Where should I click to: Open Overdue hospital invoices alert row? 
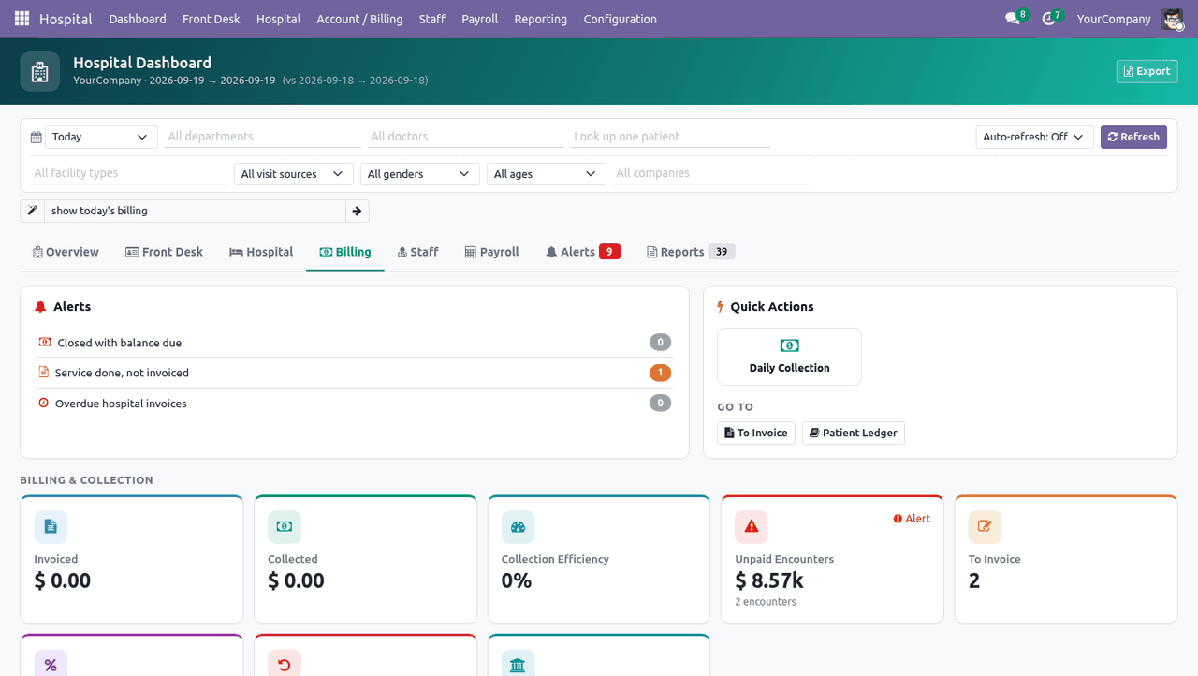[355, 403]
